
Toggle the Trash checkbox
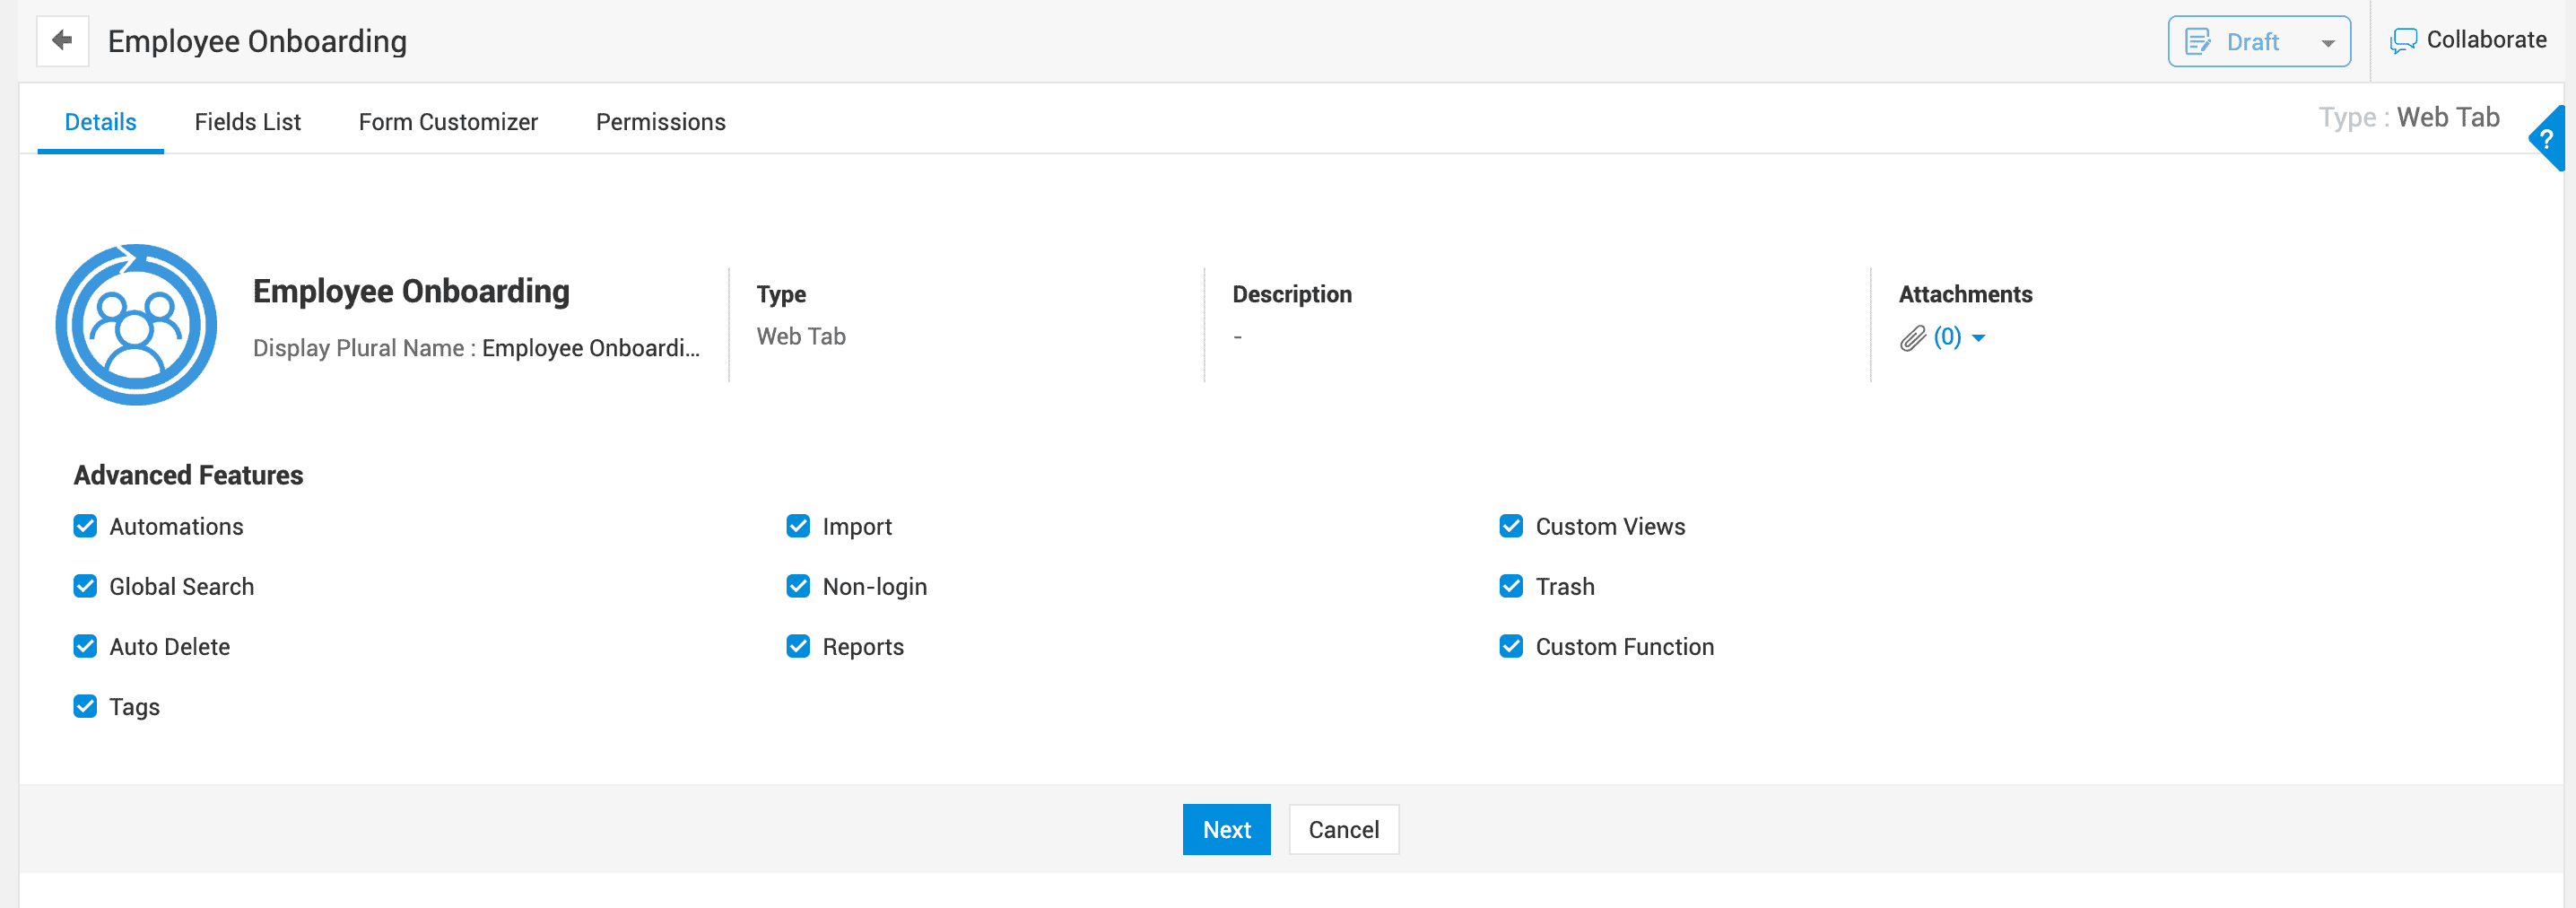tap(1511, 586)
